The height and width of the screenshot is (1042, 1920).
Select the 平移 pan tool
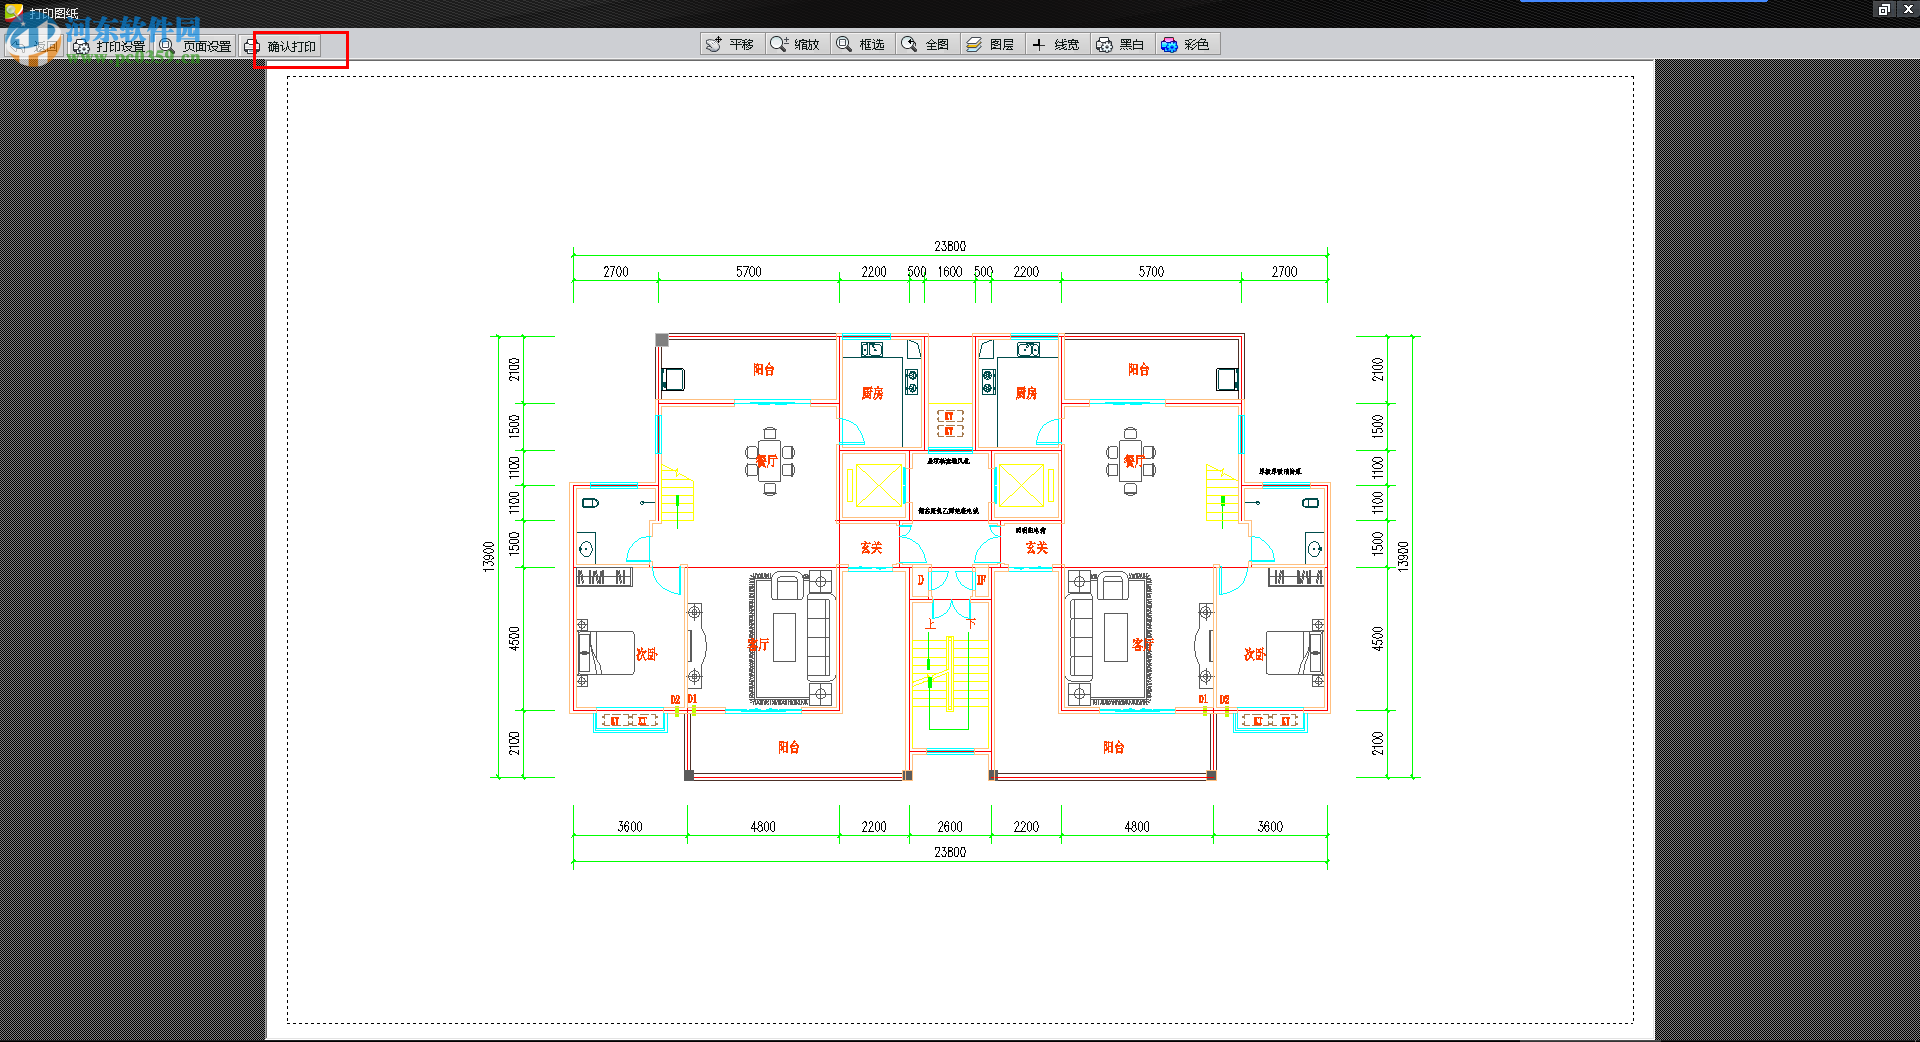pyautogui.click(x=731, y=44)
